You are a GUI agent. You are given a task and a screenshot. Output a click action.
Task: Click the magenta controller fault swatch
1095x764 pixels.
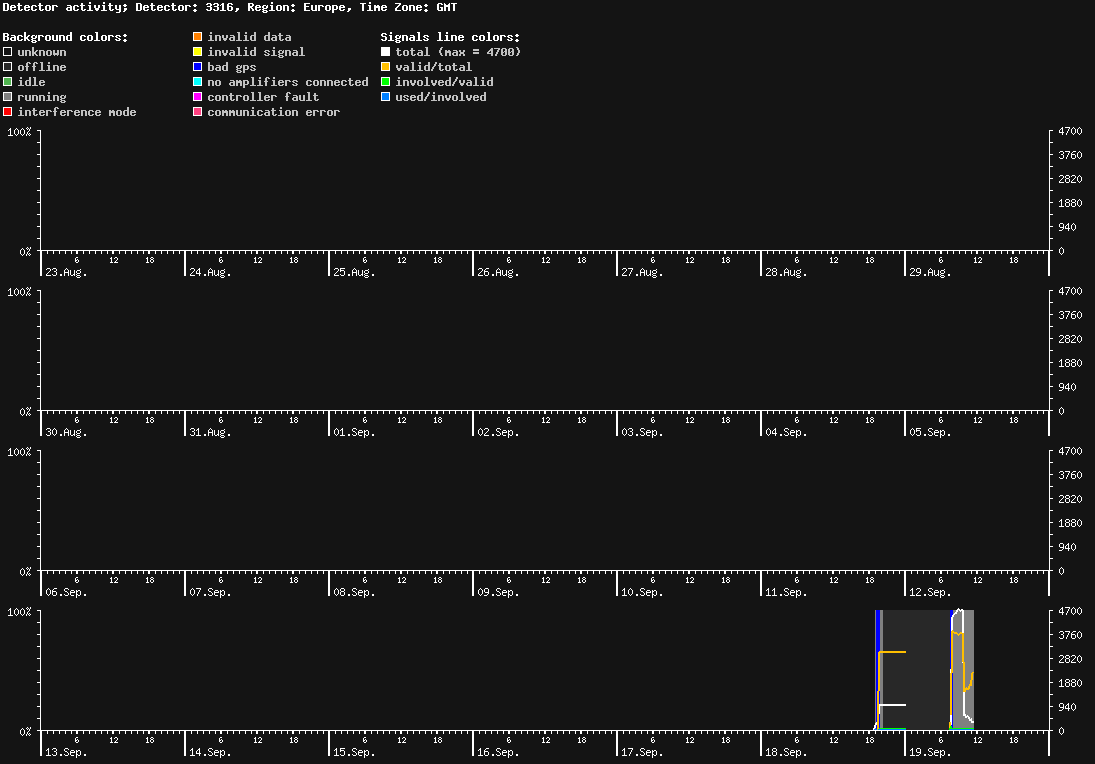198,97
